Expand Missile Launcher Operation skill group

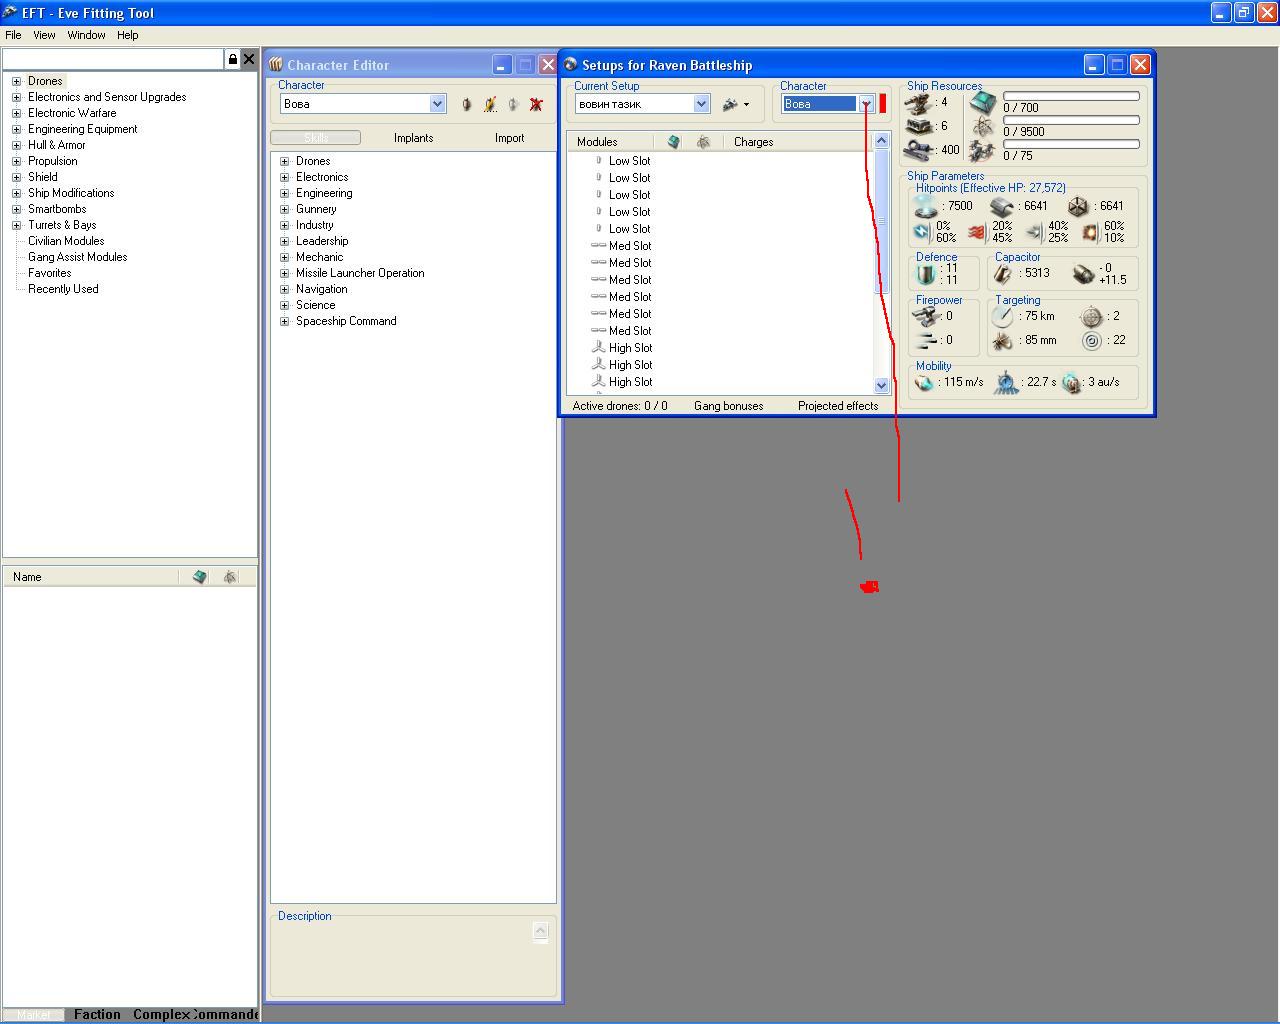285,273
